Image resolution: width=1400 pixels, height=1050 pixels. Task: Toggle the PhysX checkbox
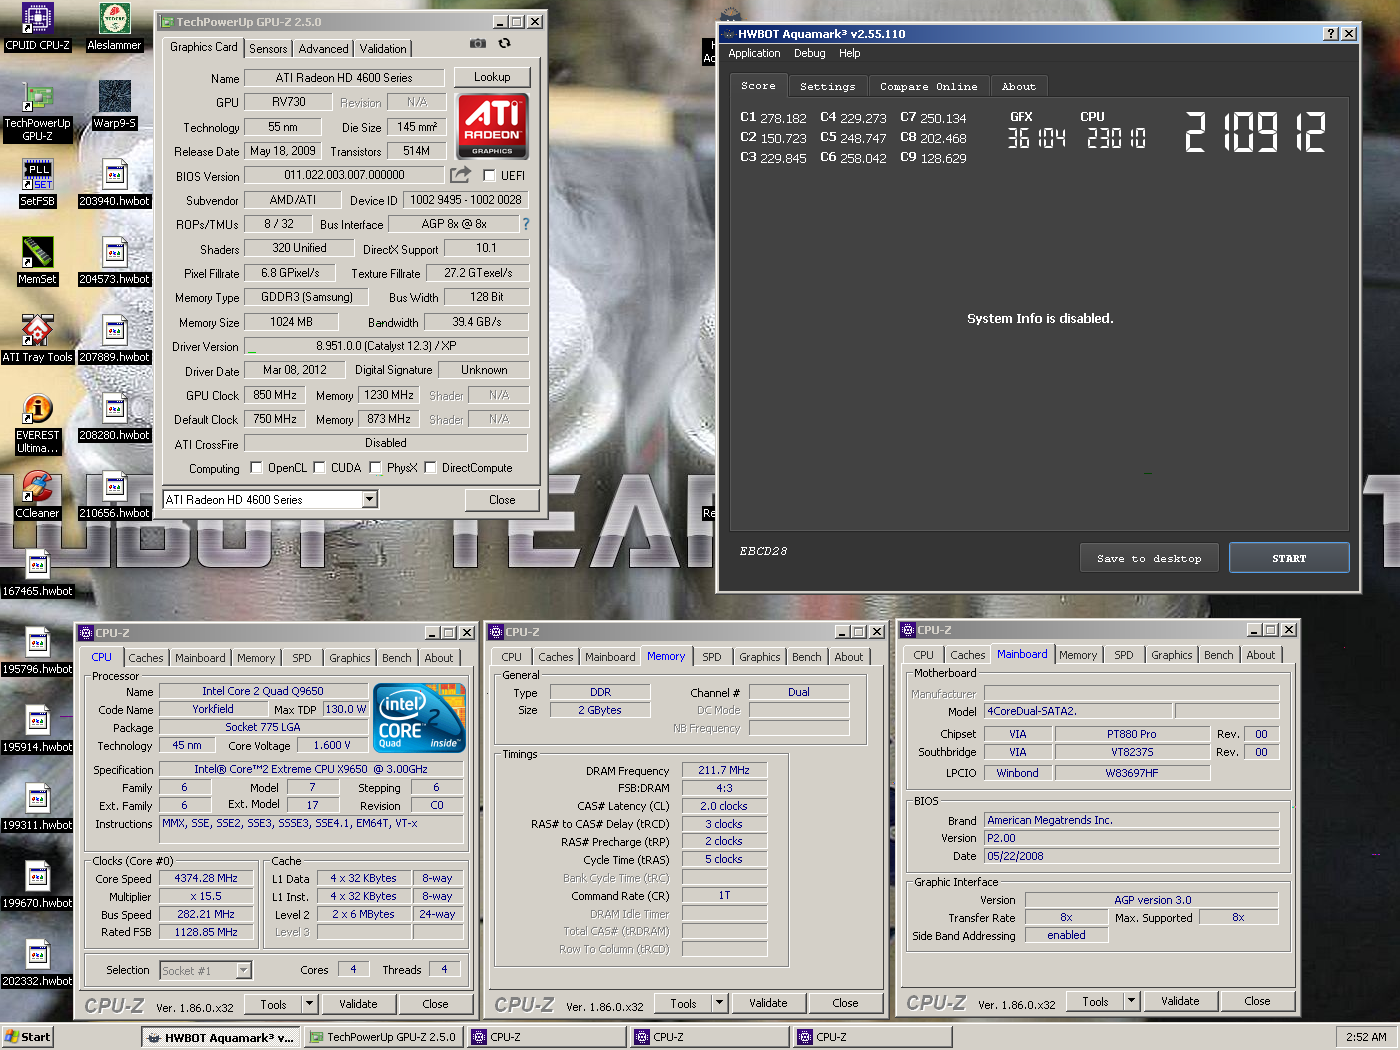pos(375,467)
